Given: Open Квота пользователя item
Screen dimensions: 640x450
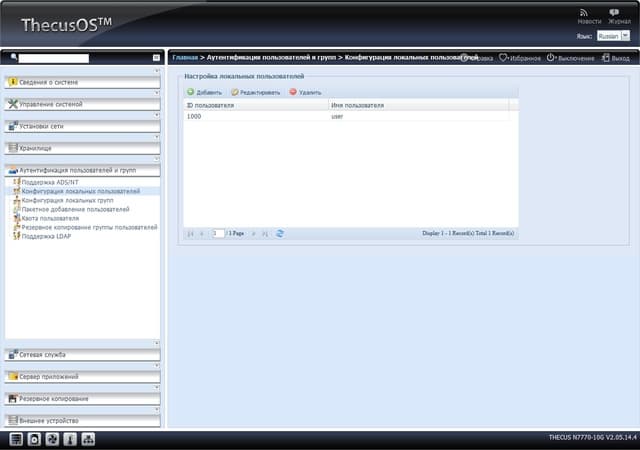Looking at the screenshot, I should click(50, 218).
